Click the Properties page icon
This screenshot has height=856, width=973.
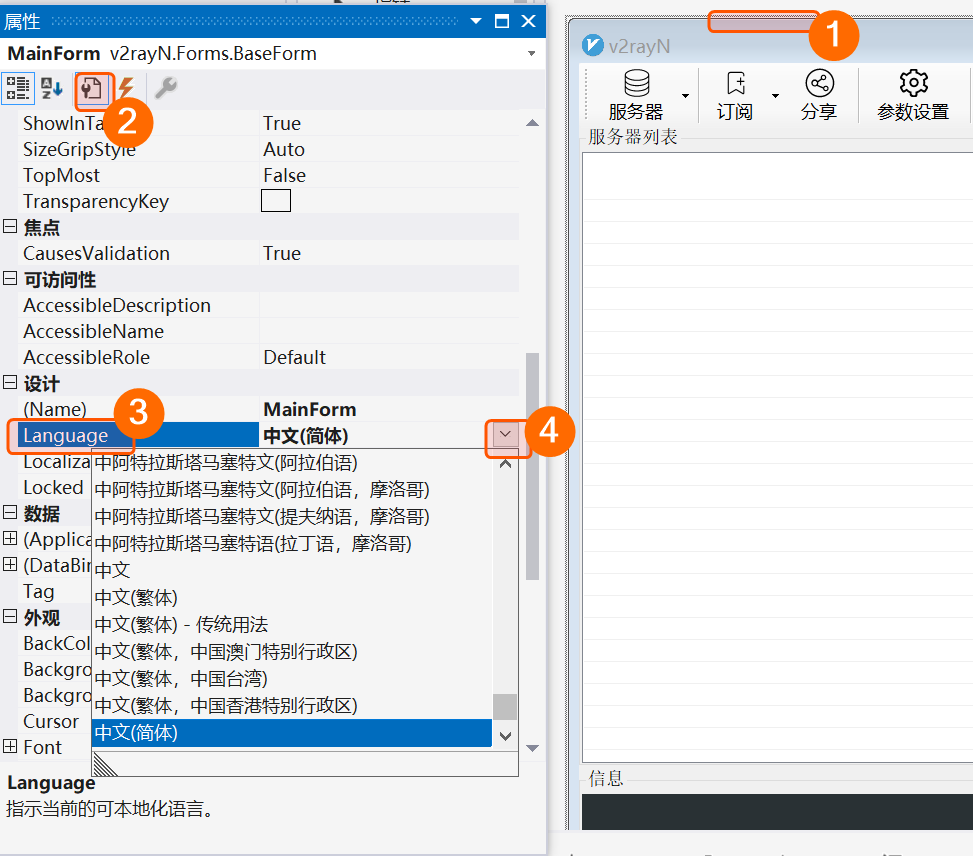tap(92, 90)
